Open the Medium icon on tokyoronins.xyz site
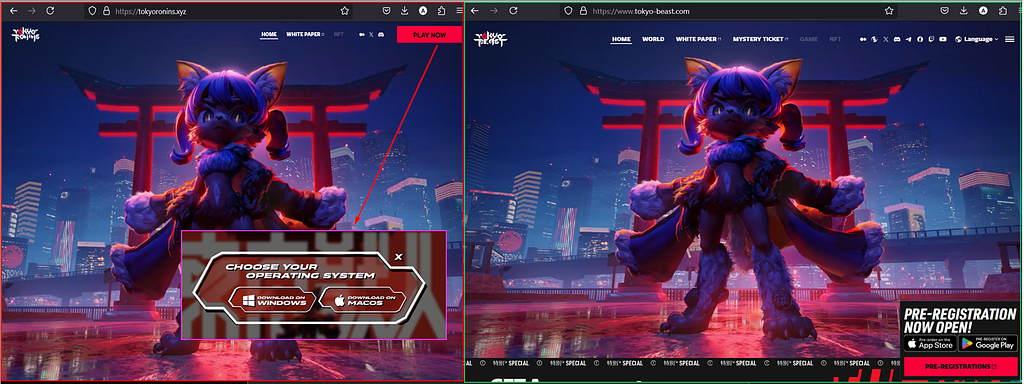The height and width of the screenshot is (384, 1024). pyautogui.click(x=362, y=35)
